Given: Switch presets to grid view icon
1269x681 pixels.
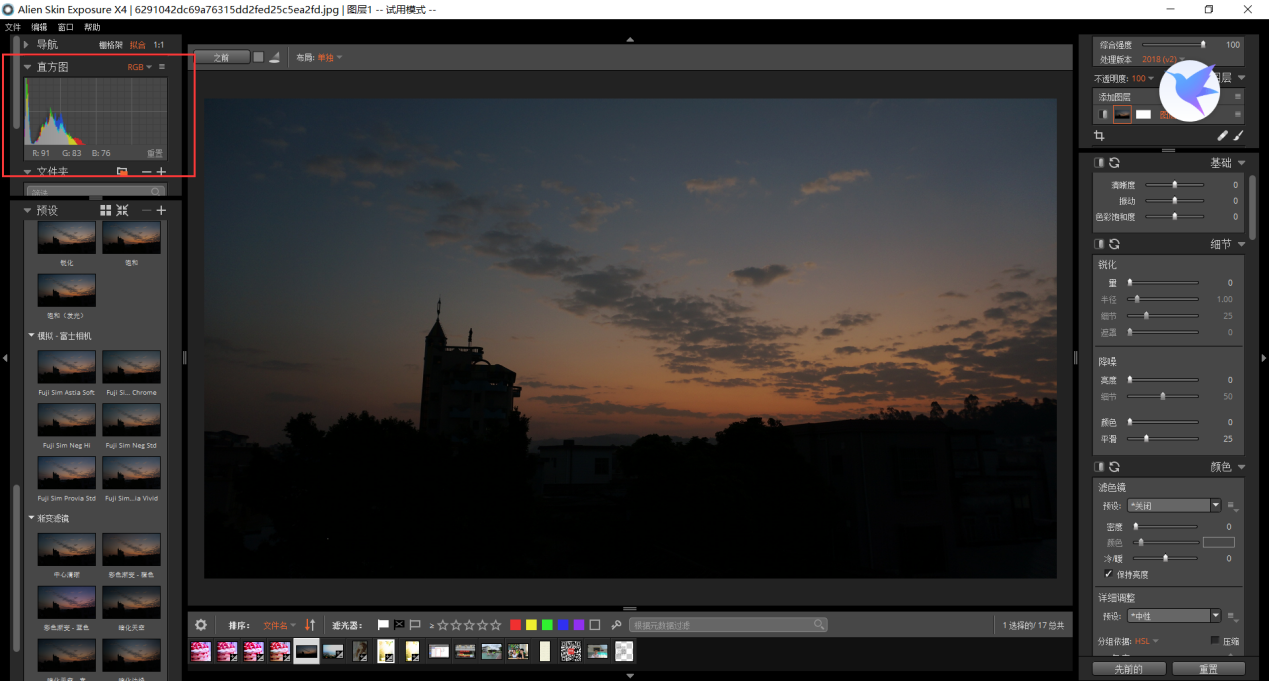Looking at the screenshot, I should click(106, 210).
